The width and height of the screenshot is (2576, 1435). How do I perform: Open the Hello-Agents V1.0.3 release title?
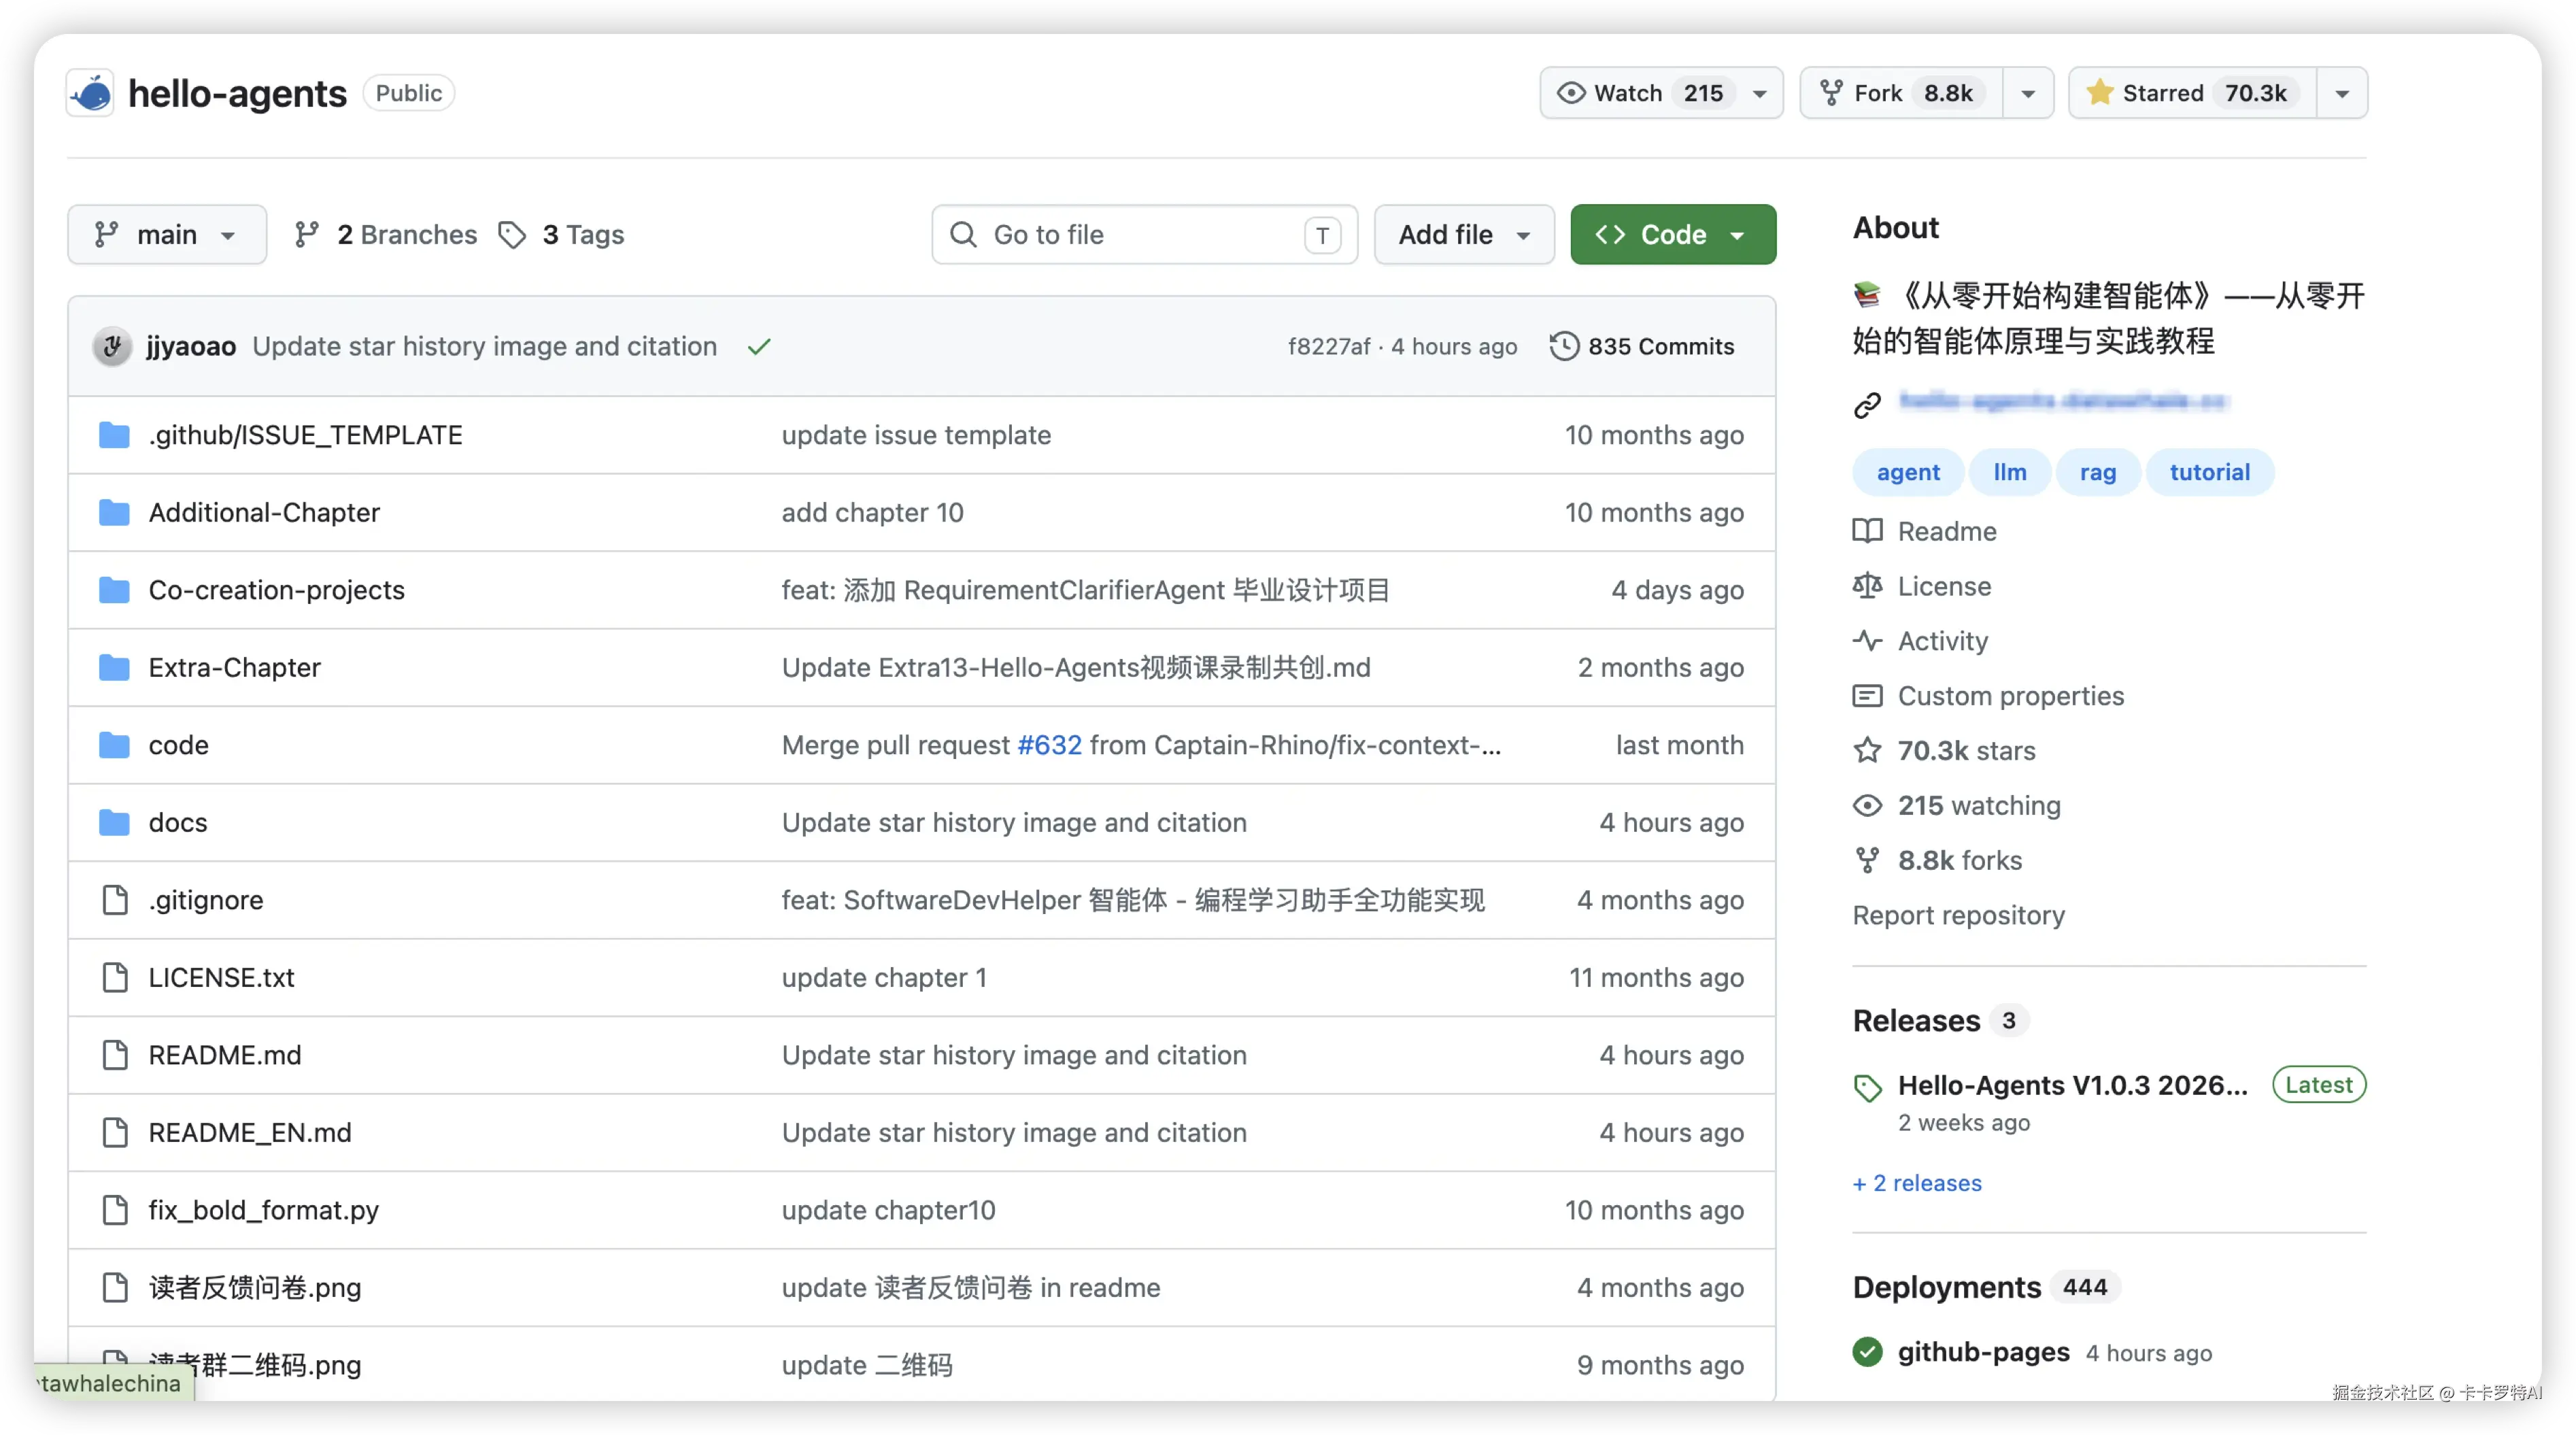click(x=2072, y=1086)
